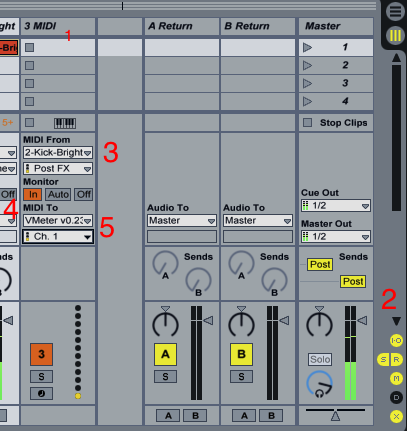Toggle upper Post button for send A
The image size is (407, 431).
click(320, 265)
